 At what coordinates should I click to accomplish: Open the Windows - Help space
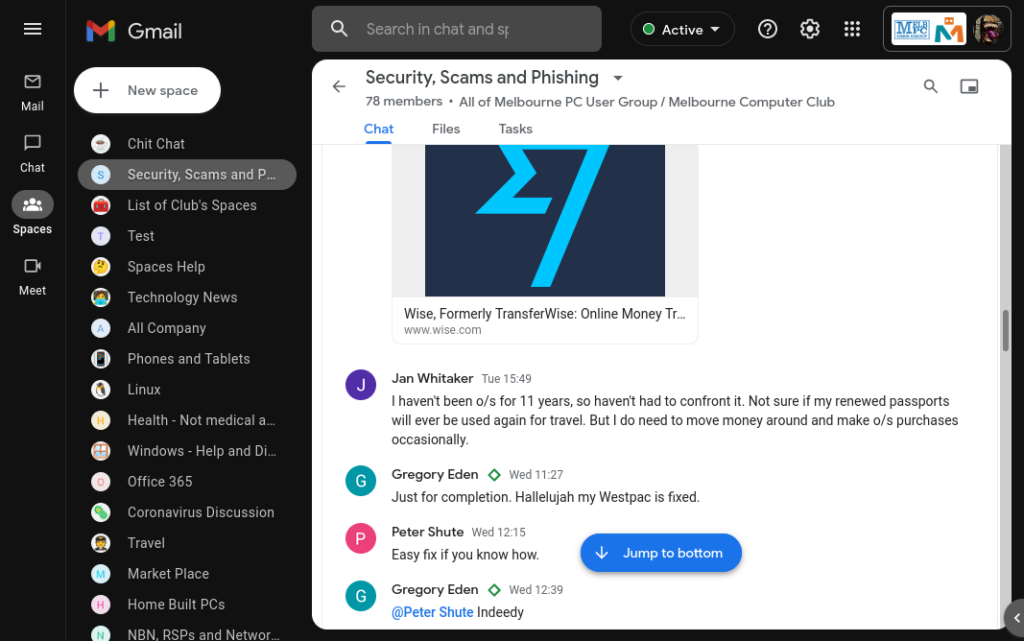point(187,451)
